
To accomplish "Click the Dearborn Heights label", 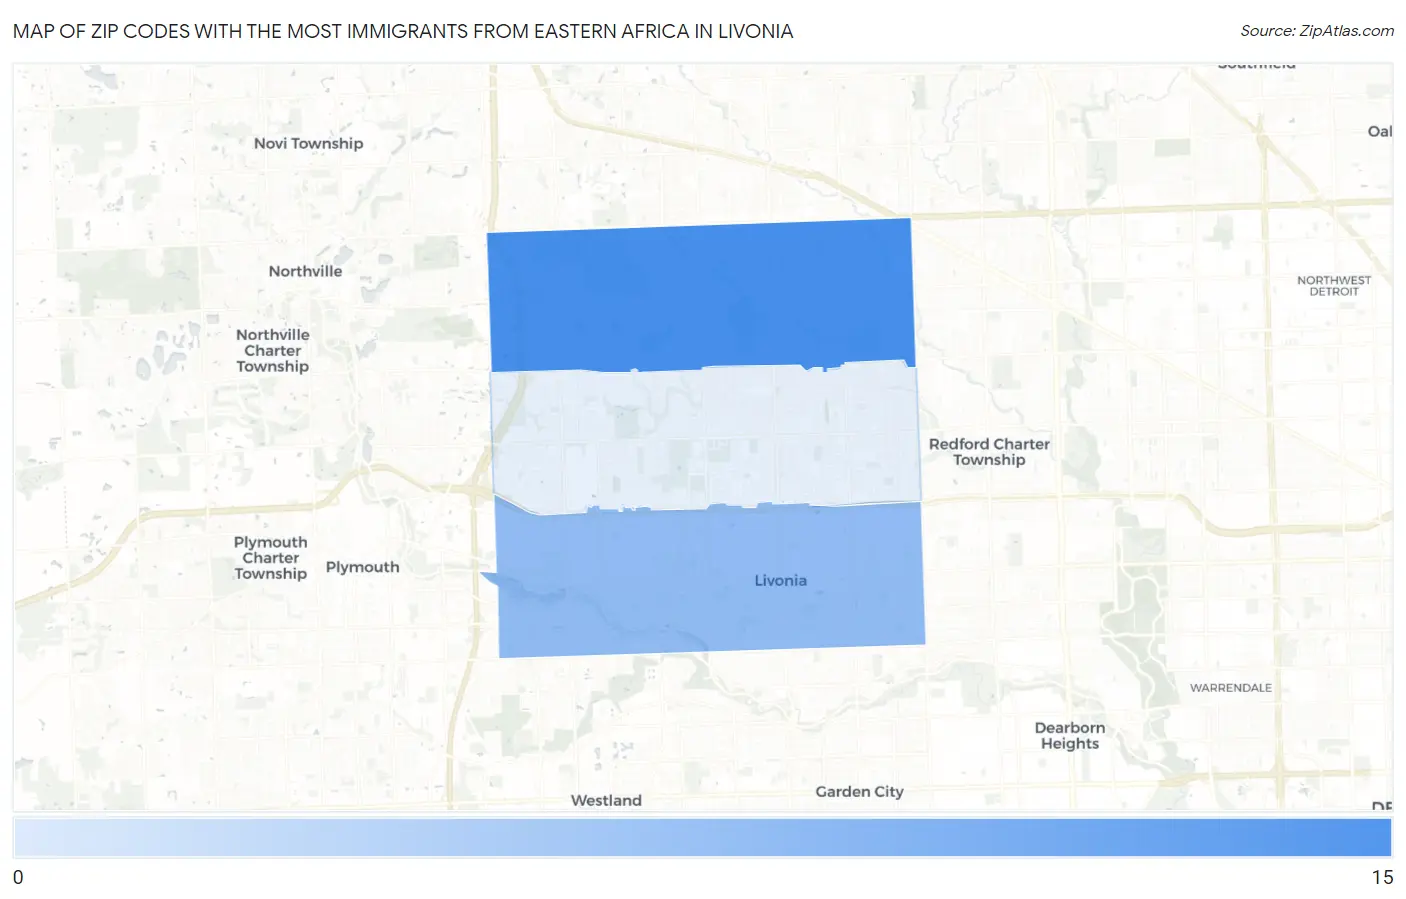I will coord(1070,736).
